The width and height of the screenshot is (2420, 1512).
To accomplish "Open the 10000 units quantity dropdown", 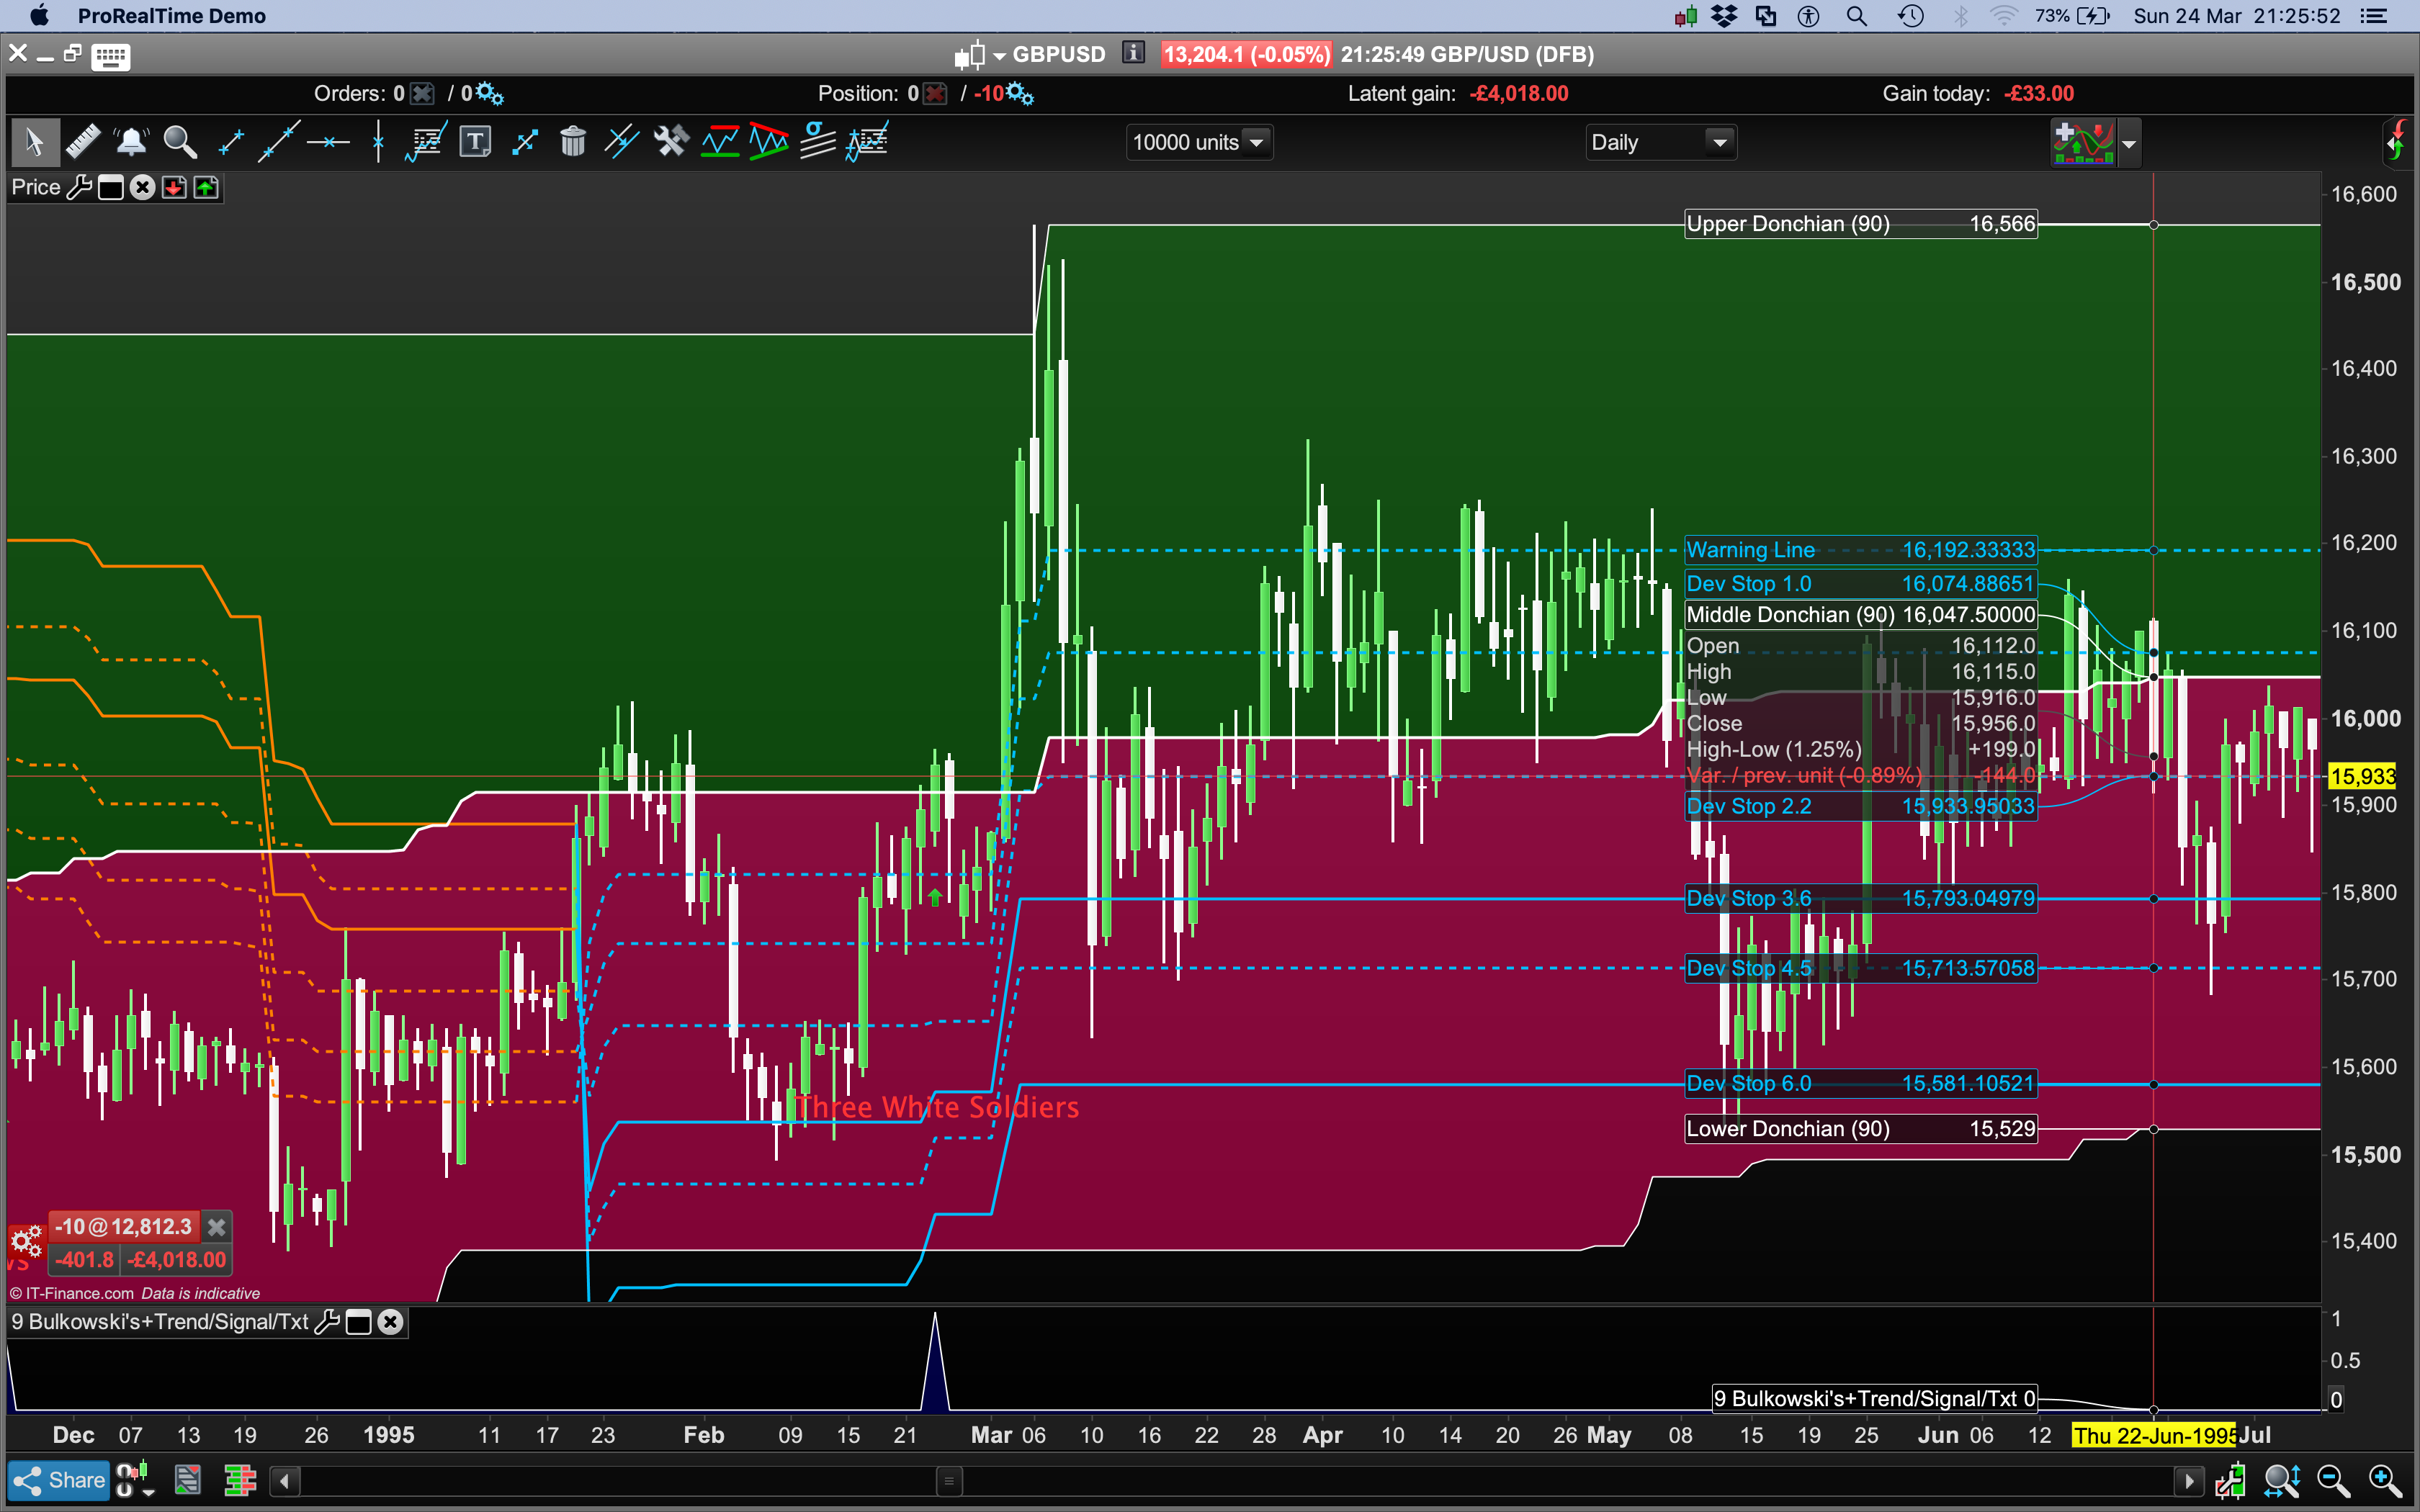I will click(1199, 143).
